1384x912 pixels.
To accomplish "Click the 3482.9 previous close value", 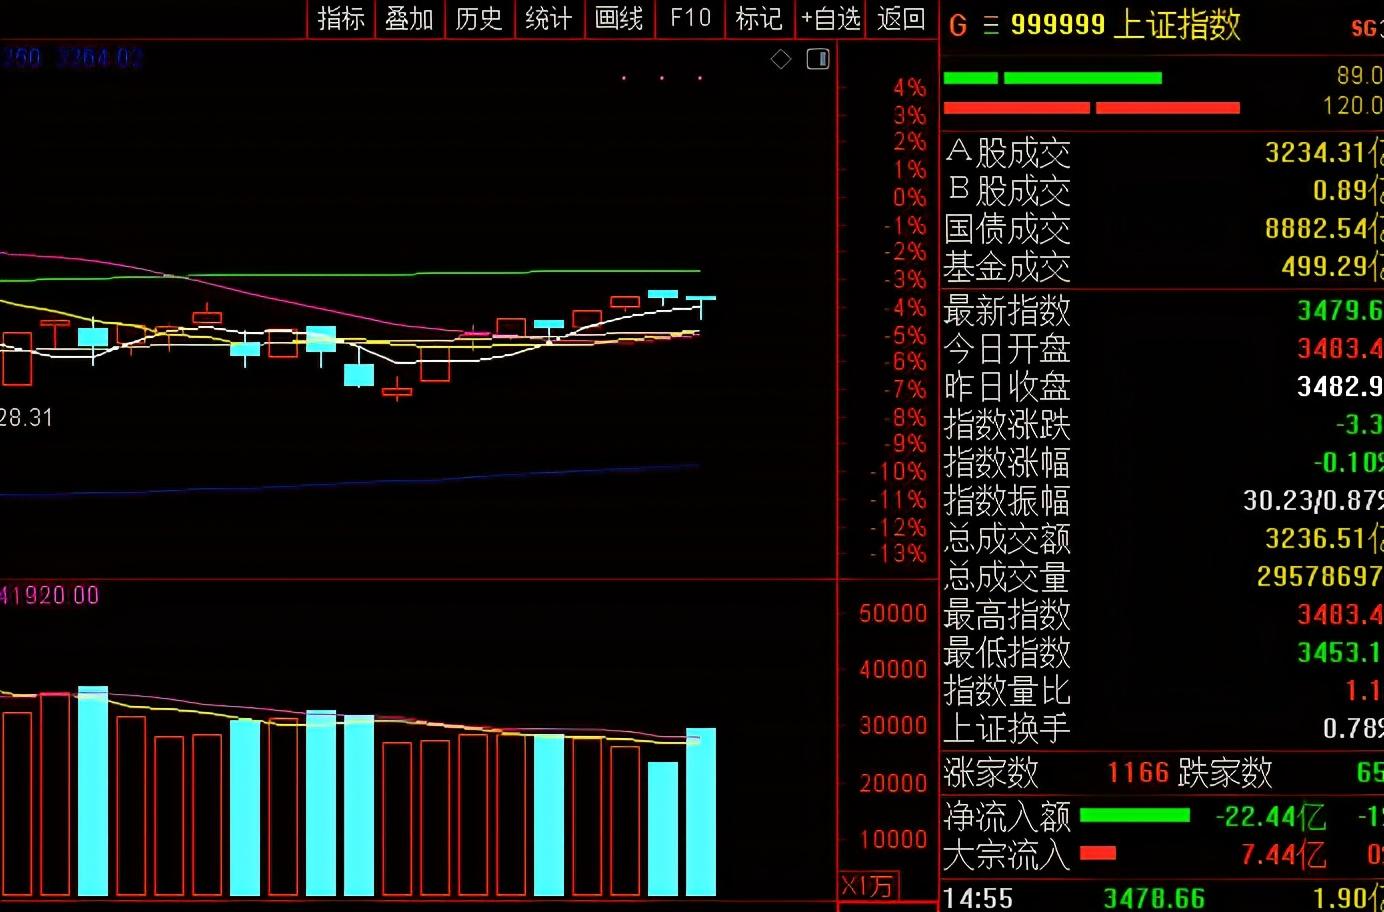I will point(1340,387).
